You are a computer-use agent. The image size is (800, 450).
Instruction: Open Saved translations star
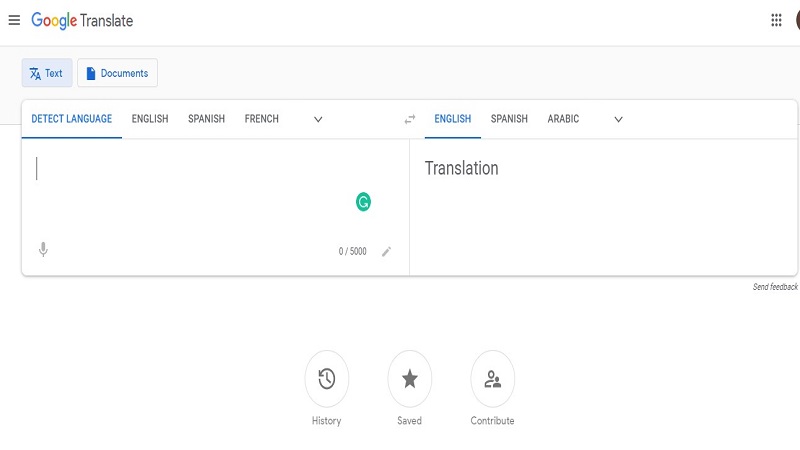[x=410, y=379]
